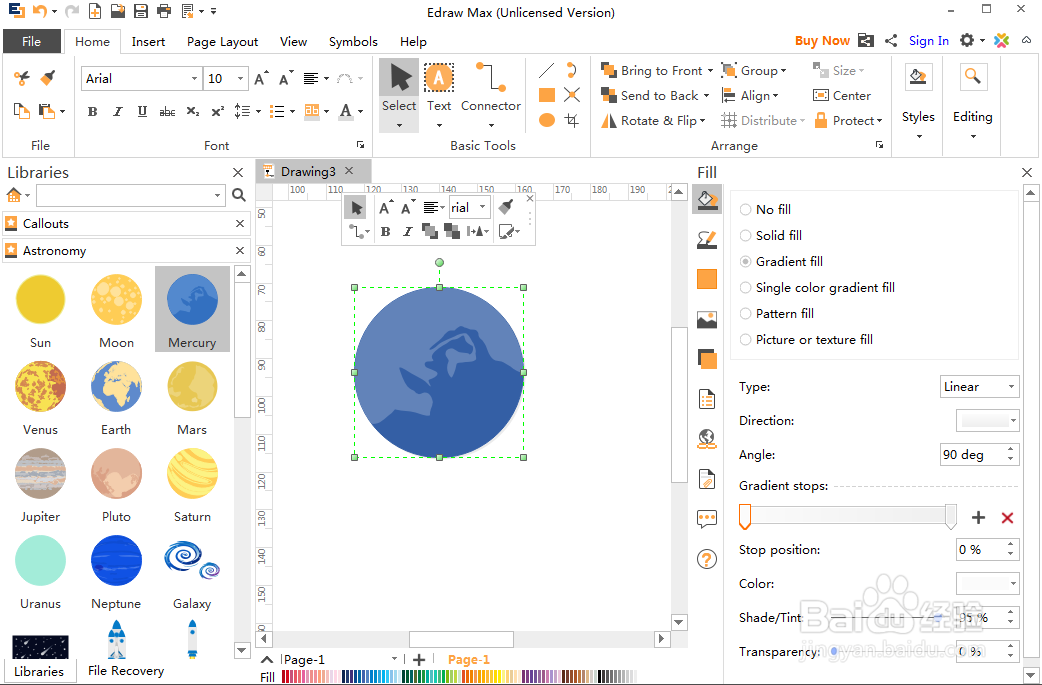Delete gradient stop with red X
Viewport: 1042px width, 685px height.
(x=1007, y=518)
